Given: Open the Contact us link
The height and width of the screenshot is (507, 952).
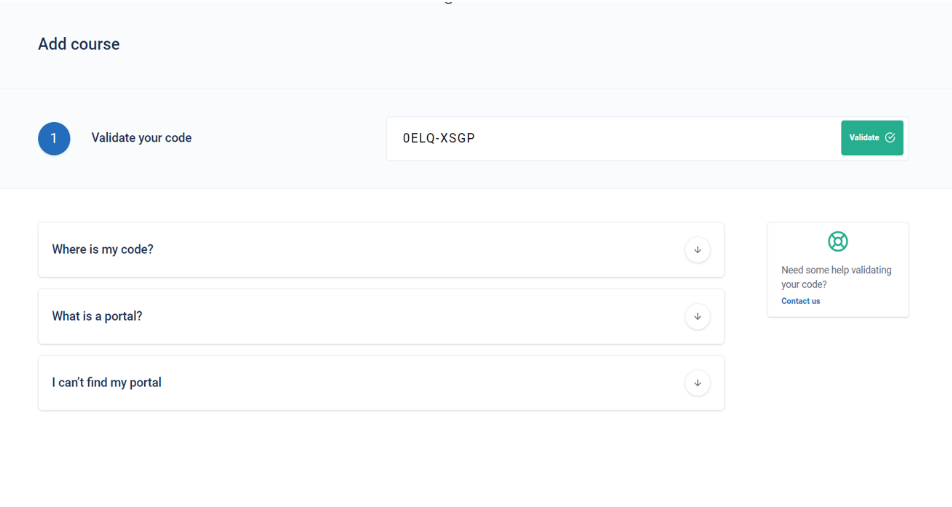Looking at the screenshot, I should pos(800,301).
